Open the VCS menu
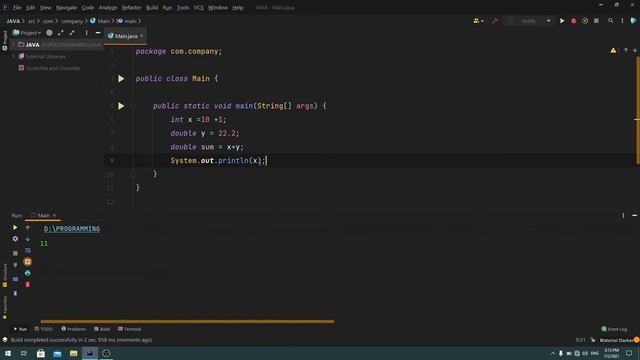The image size is (640, 360). (198, 7)
